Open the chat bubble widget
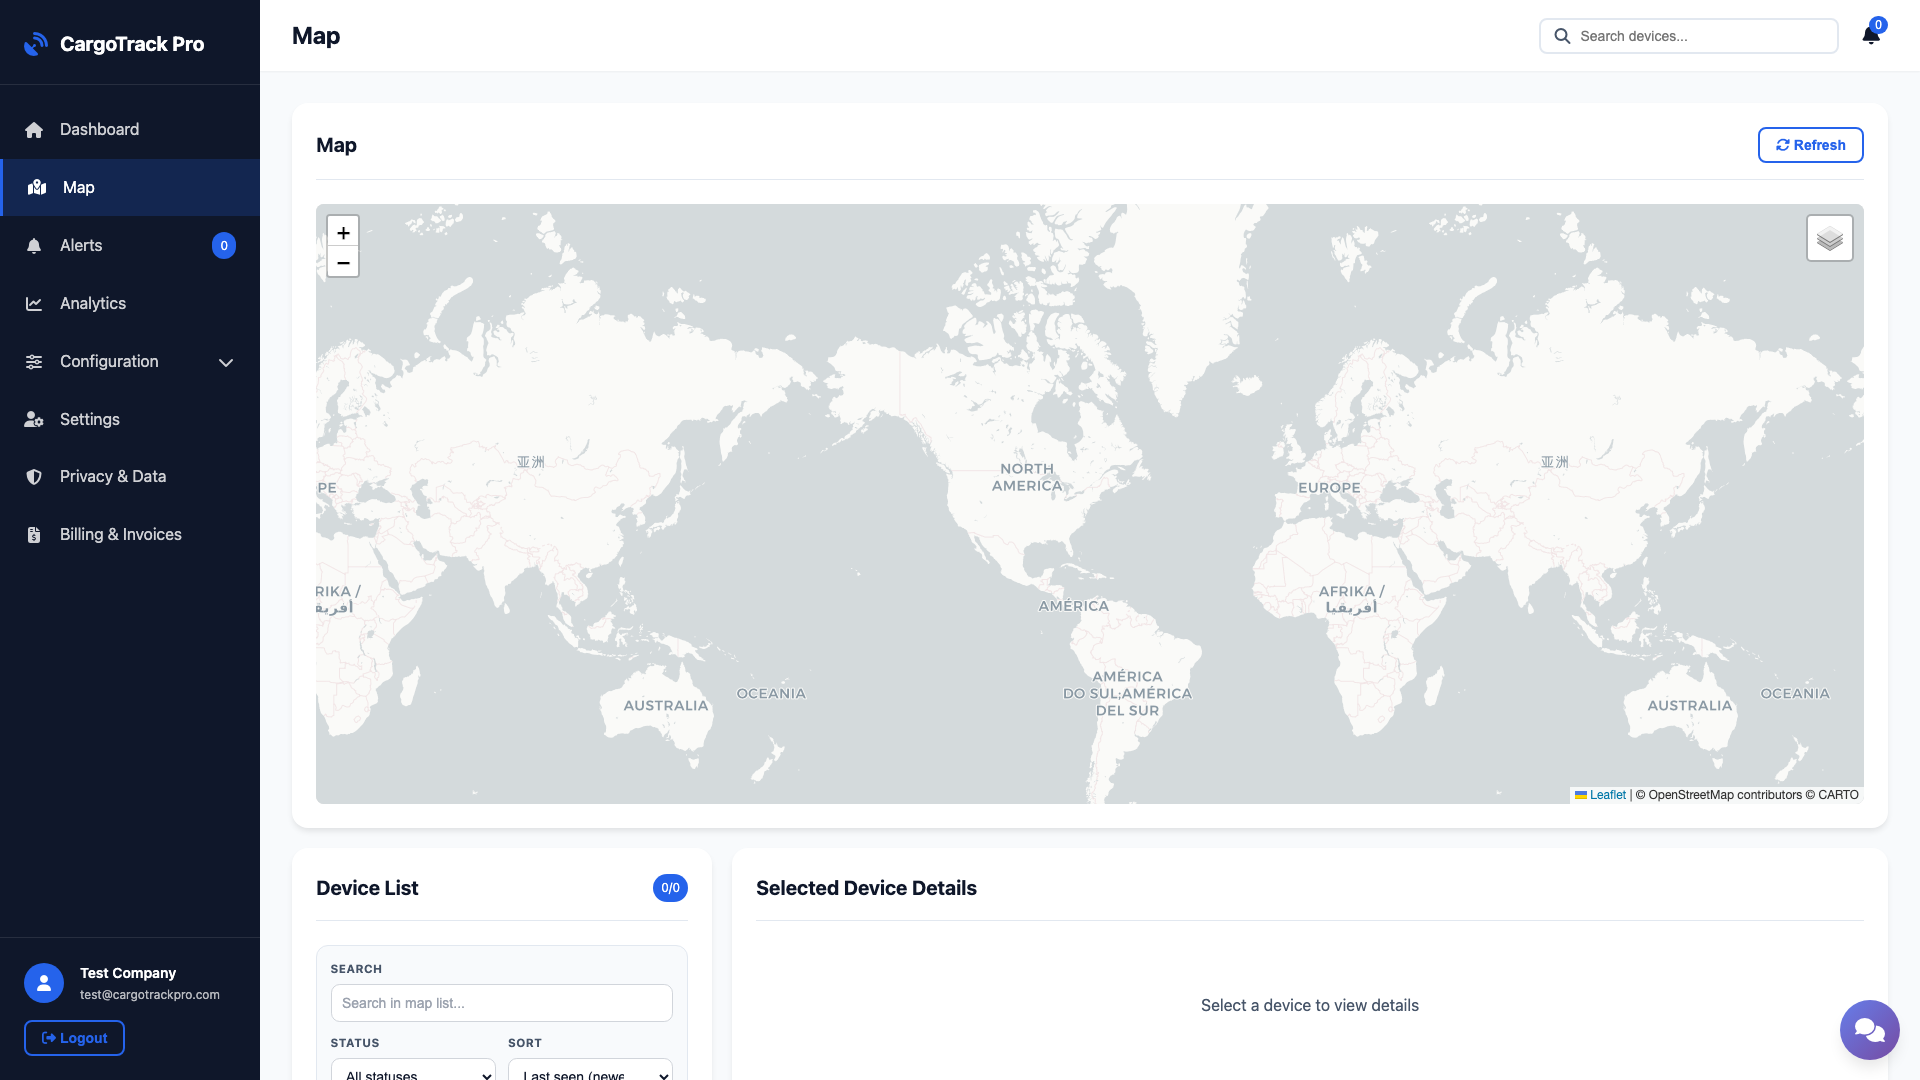The height and width of the screenshot is (1080, 1920). (x=1869, y=1030)
